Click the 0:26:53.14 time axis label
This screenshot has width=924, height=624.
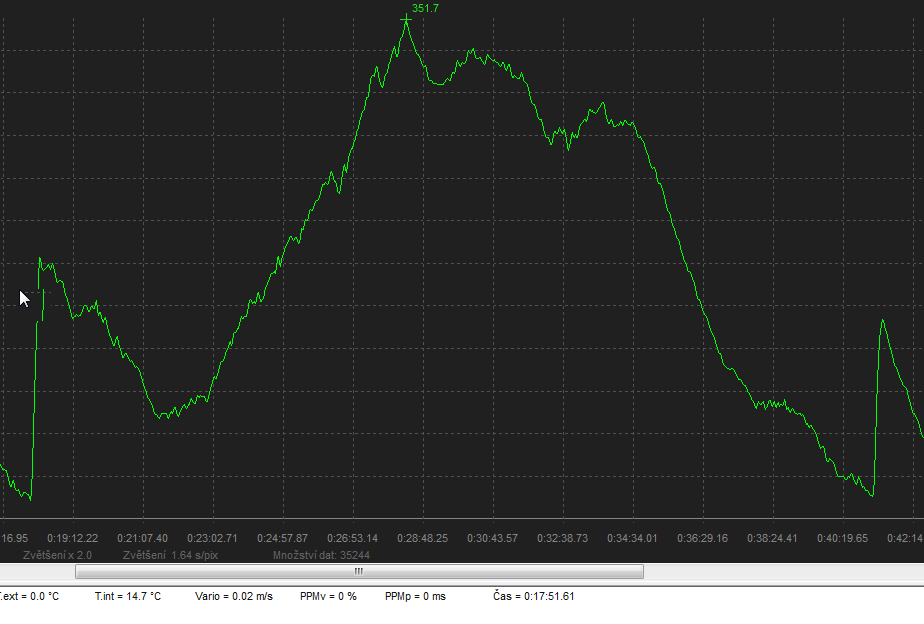pyautogui.click(x=352, y=539)
